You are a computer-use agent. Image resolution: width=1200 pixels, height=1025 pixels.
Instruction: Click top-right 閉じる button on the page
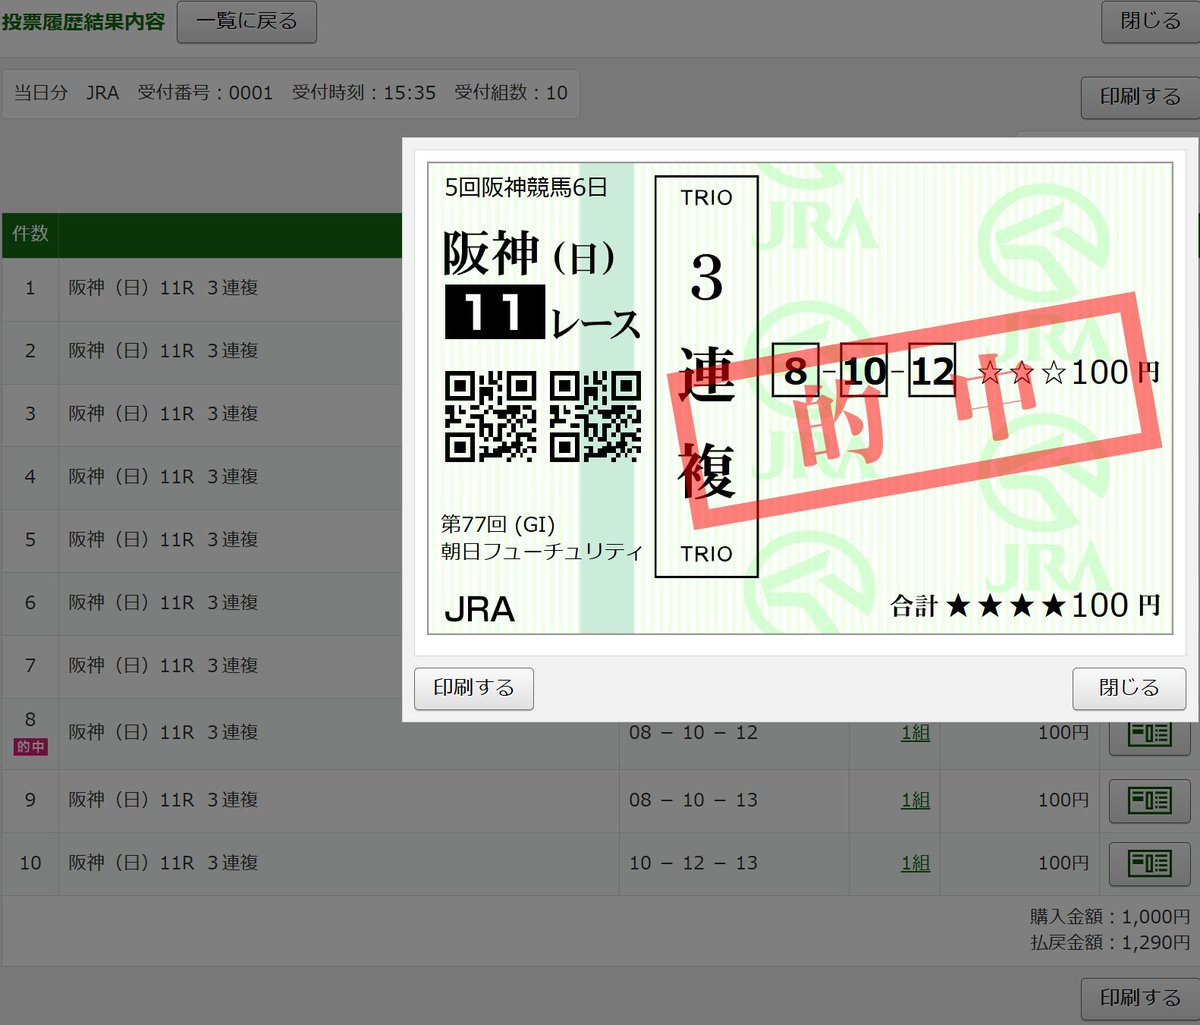point(1150,21)
